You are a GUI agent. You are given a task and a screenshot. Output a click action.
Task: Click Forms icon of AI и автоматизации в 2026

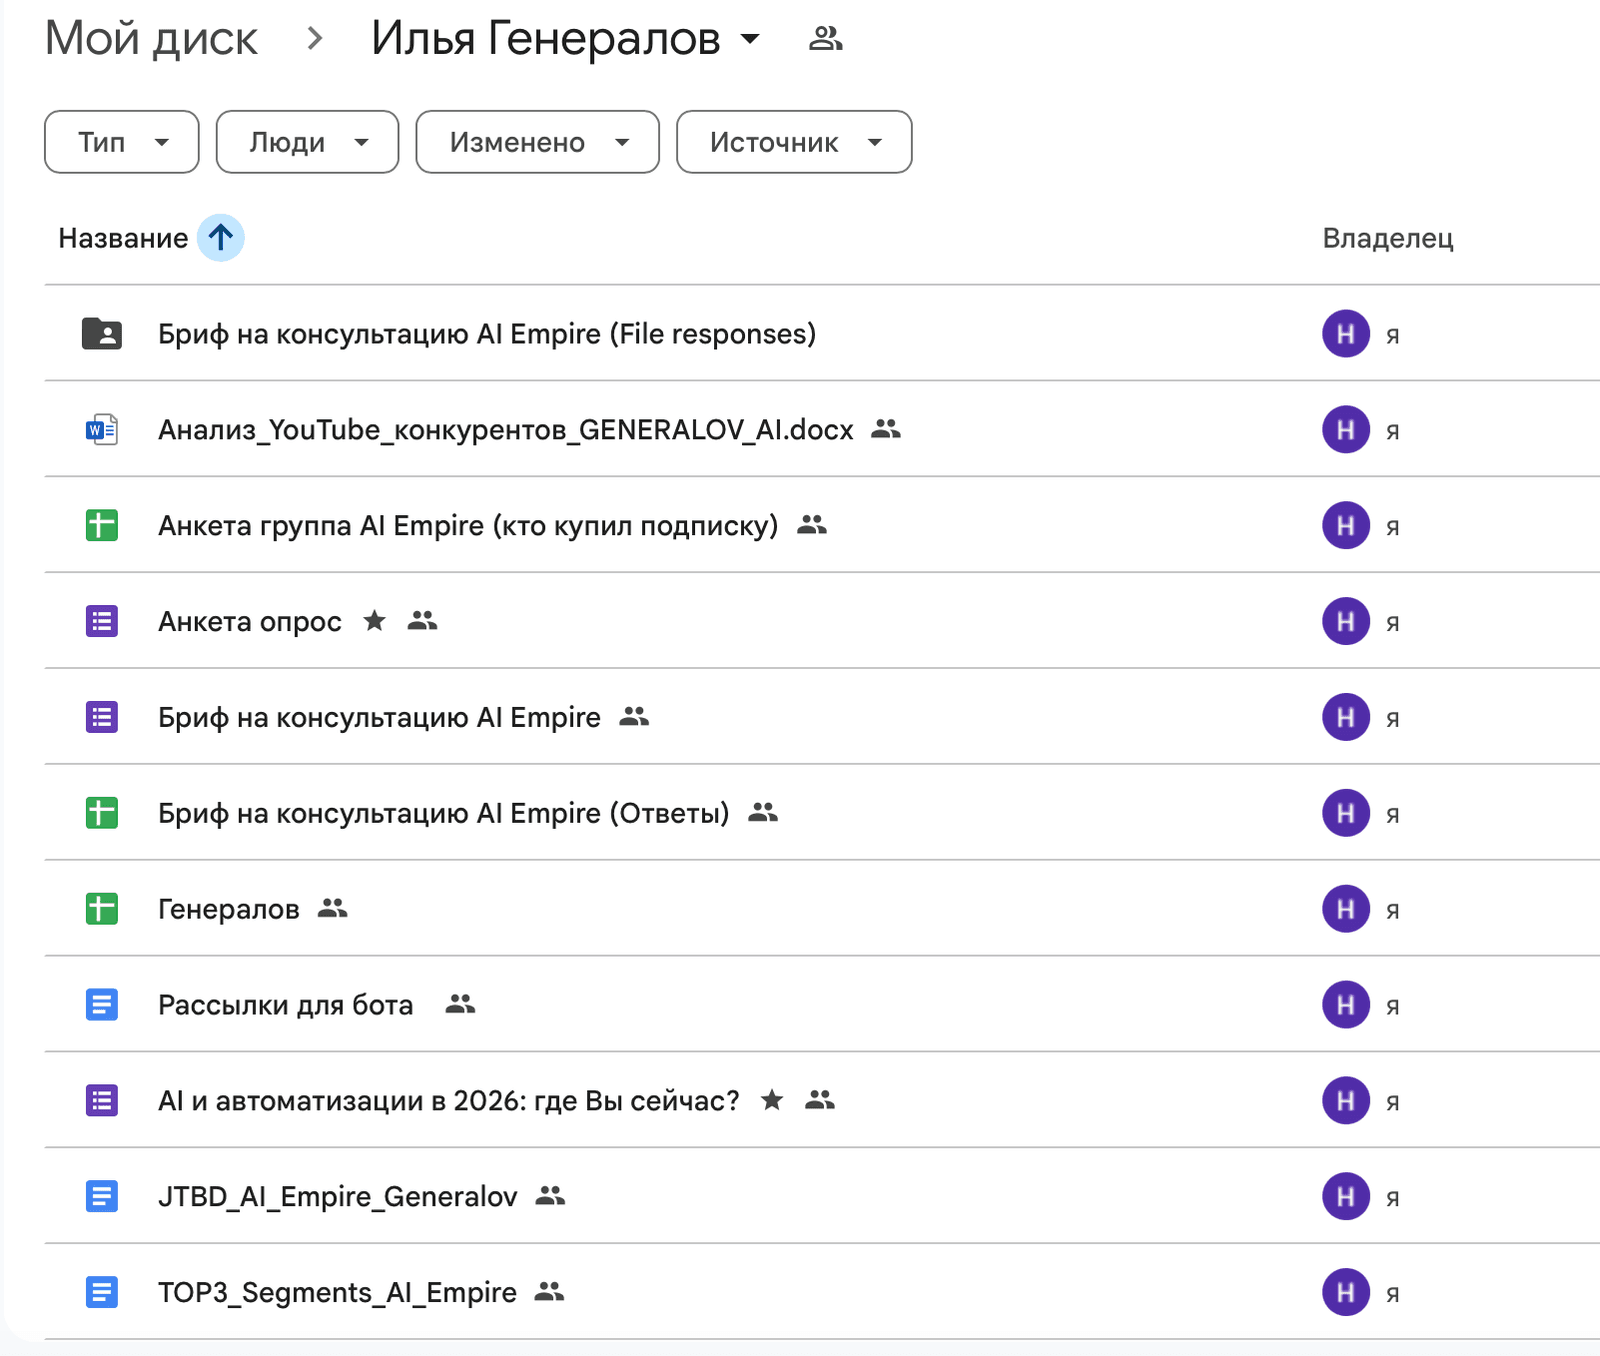pyautogui.click(x=102, y=1100)
